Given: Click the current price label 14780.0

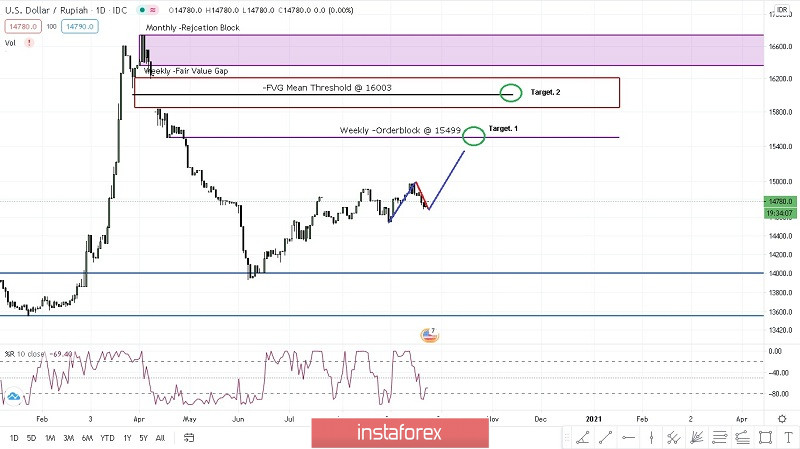Looking at the screenshot, I should click(781, 202).
